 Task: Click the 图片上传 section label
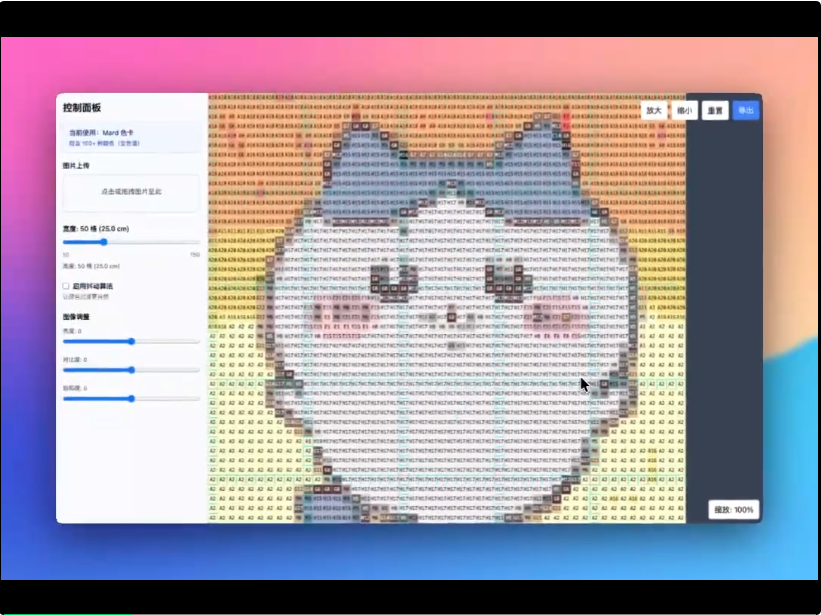[77, 165]
